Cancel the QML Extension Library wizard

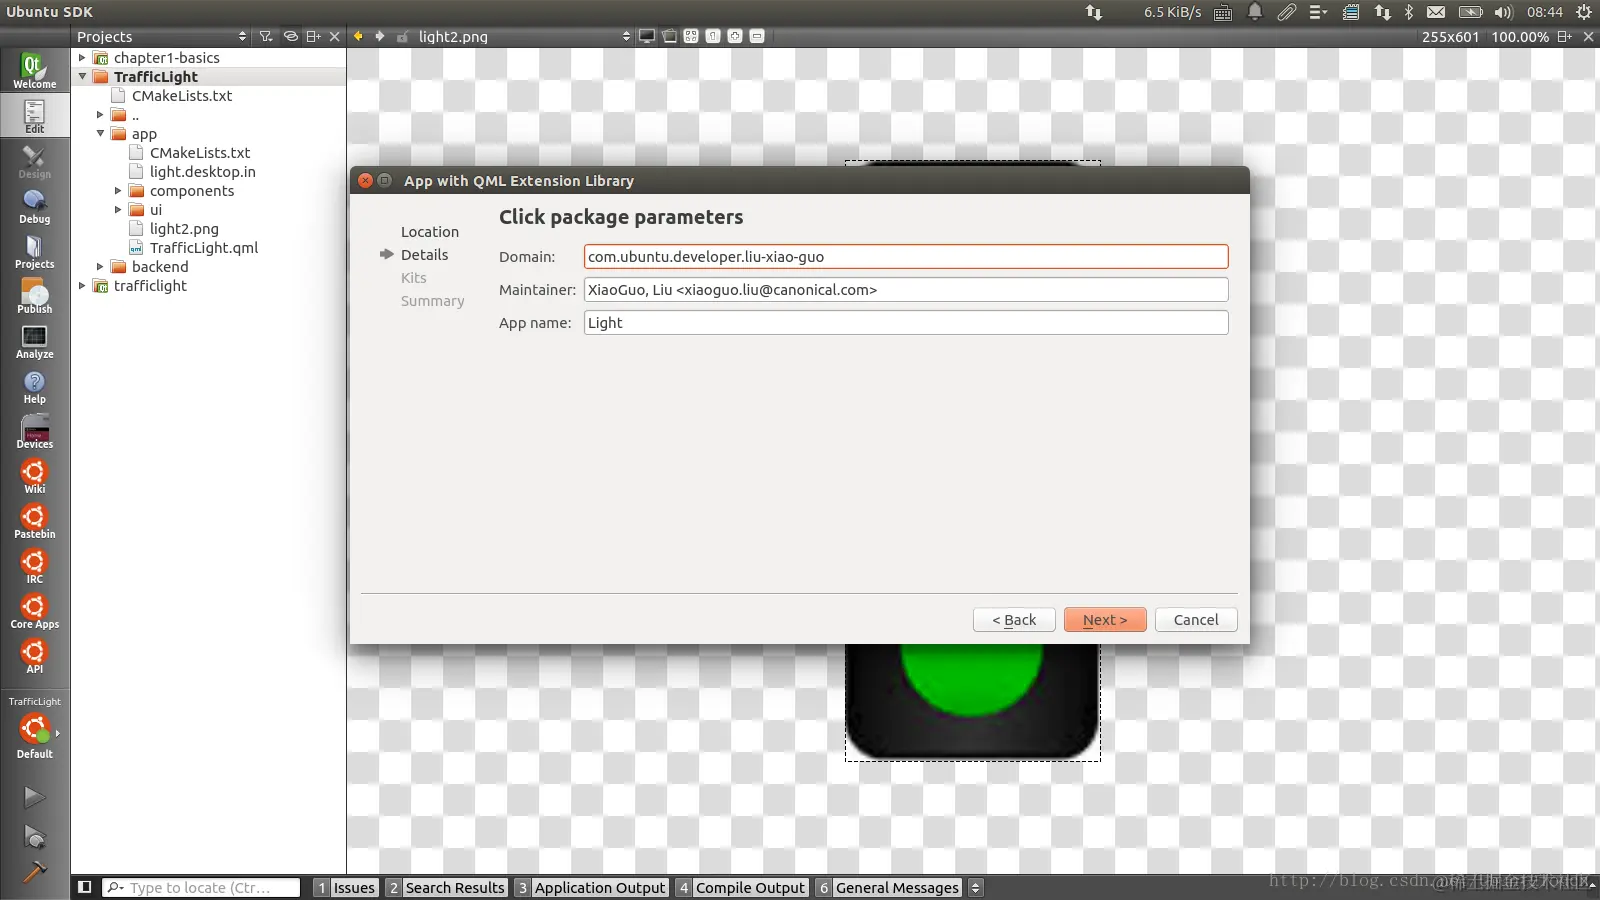[x=1196, y=620]
